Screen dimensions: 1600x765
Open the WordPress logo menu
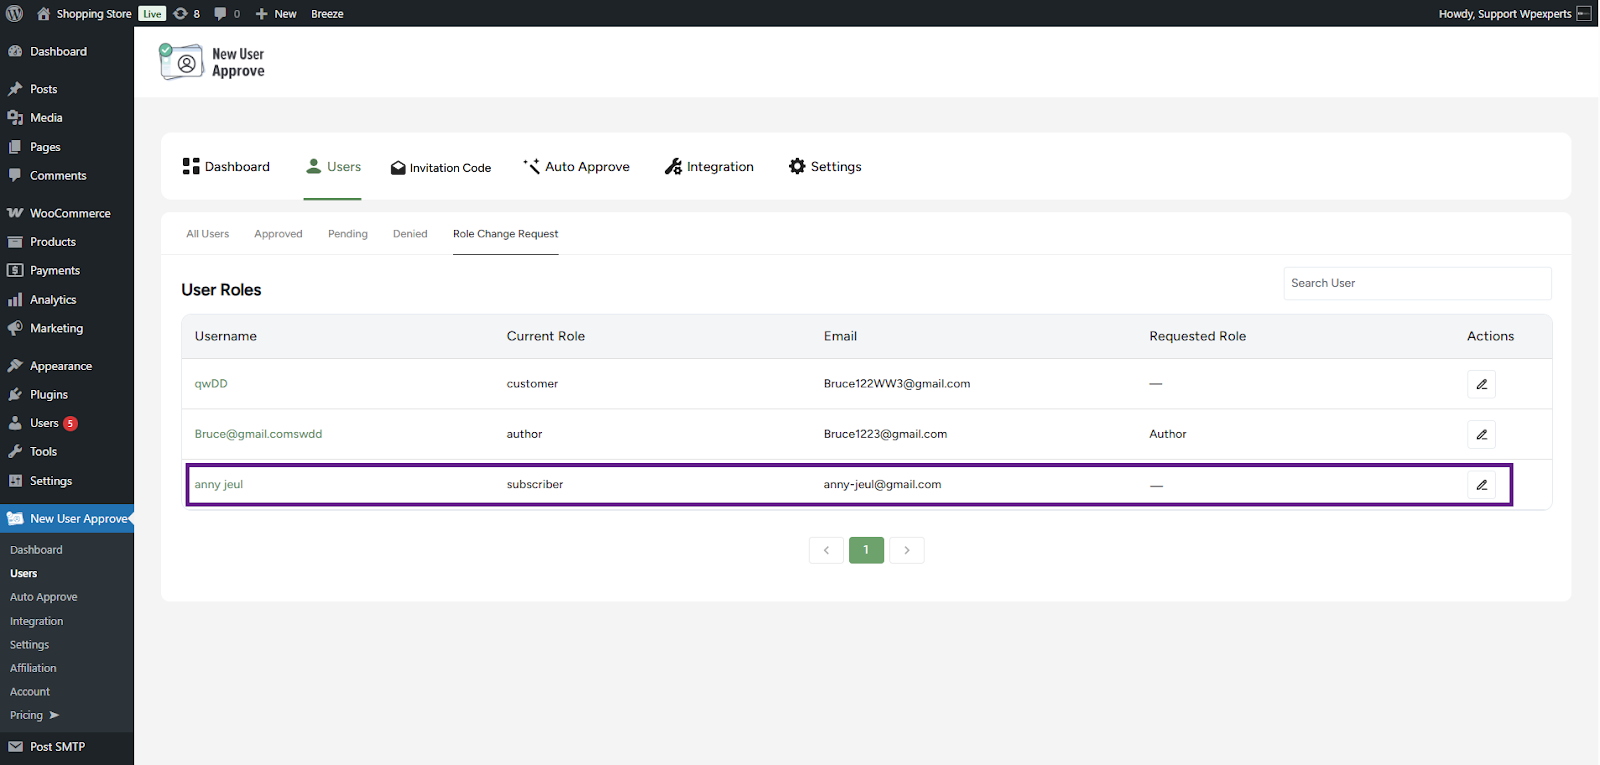click(x=15, y=13)
